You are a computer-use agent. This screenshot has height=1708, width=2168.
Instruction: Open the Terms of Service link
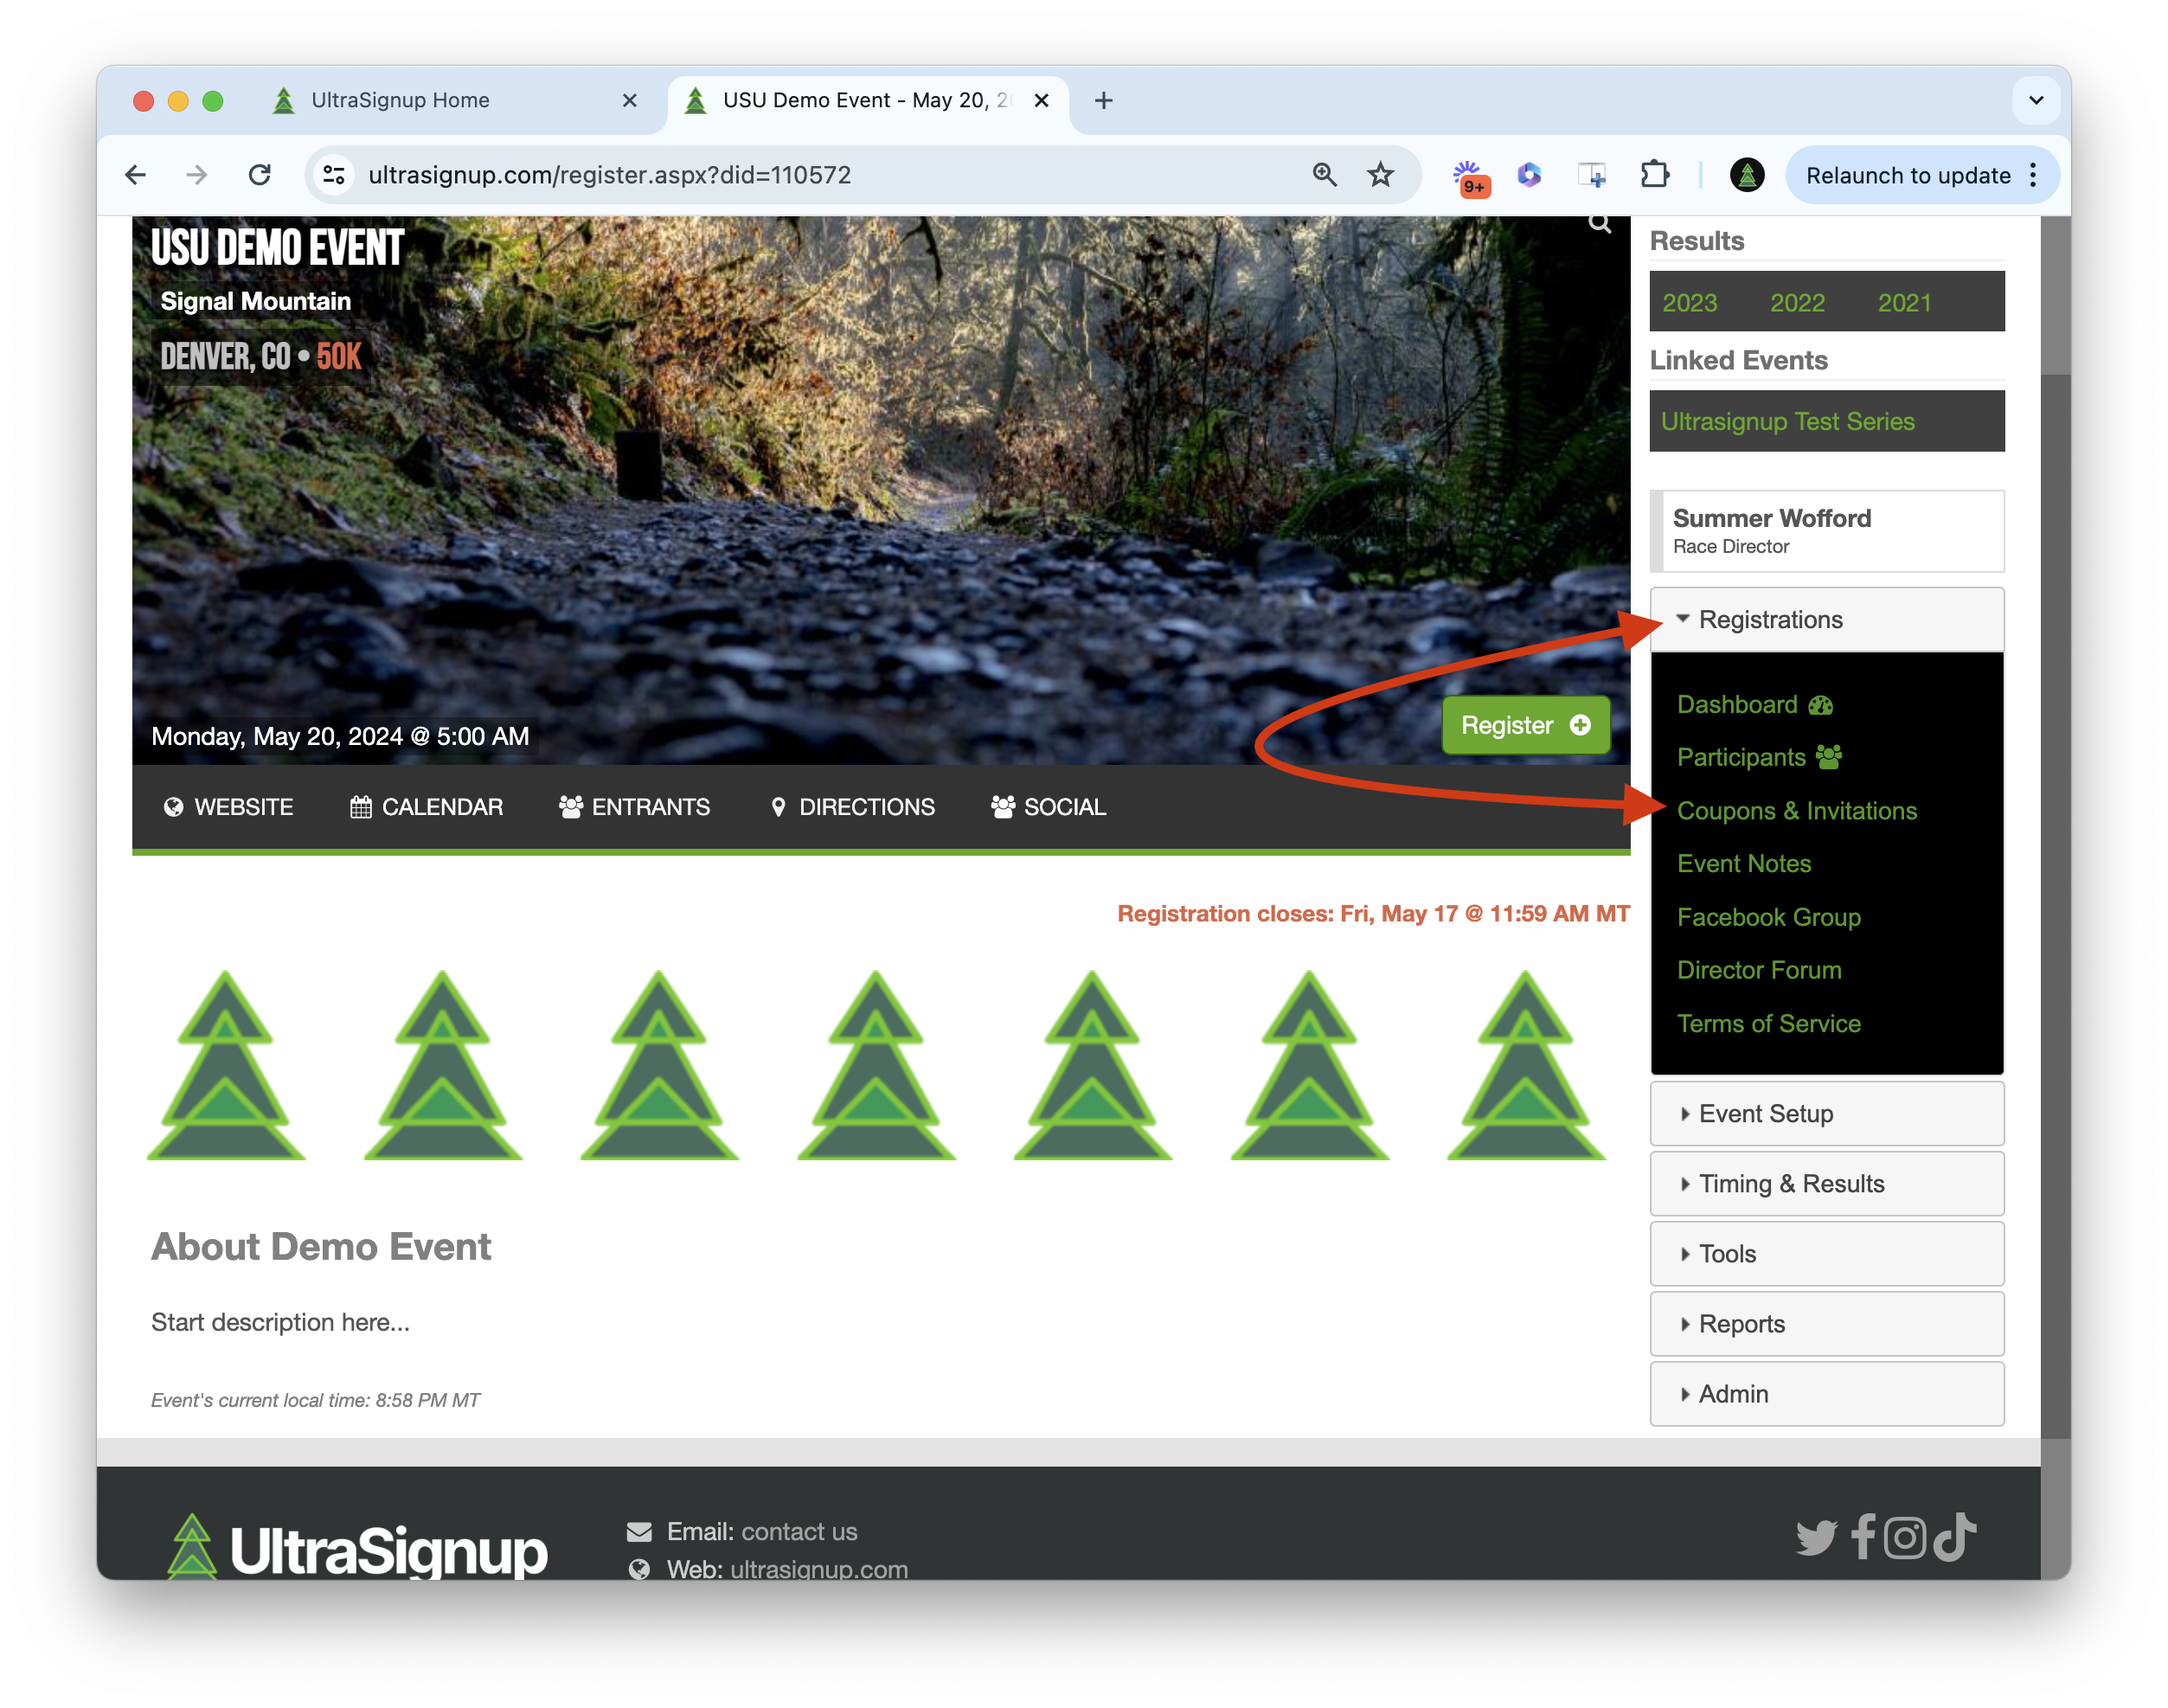pos(1768,1024)
